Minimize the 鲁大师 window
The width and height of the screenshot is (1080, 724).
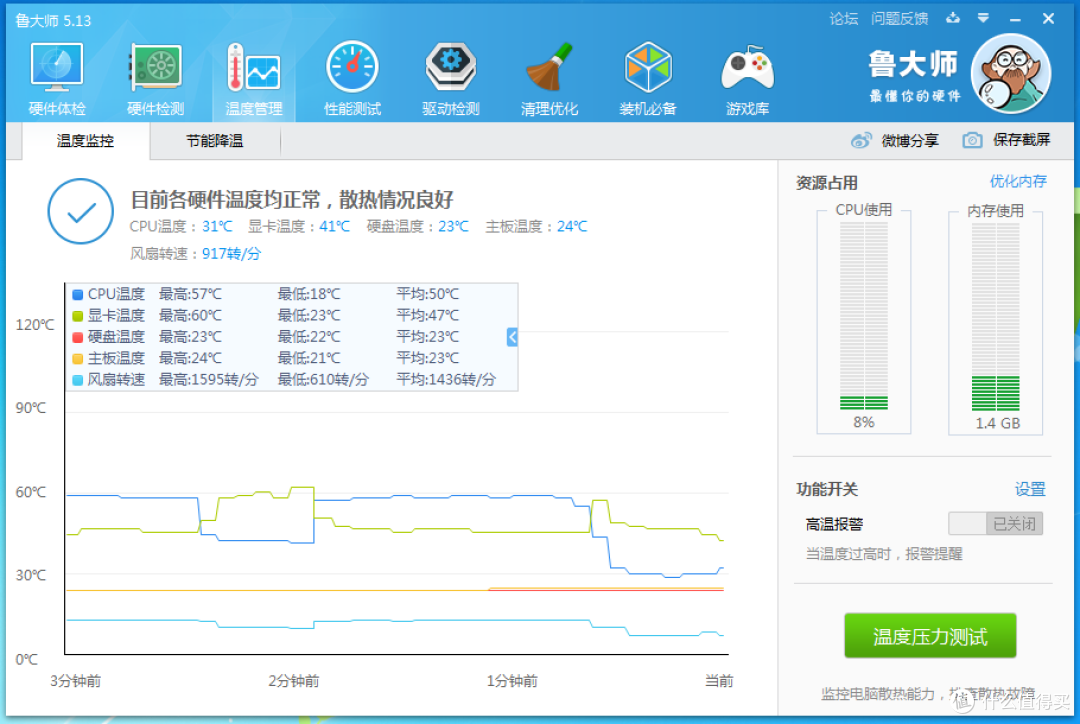pos(1015,19)
